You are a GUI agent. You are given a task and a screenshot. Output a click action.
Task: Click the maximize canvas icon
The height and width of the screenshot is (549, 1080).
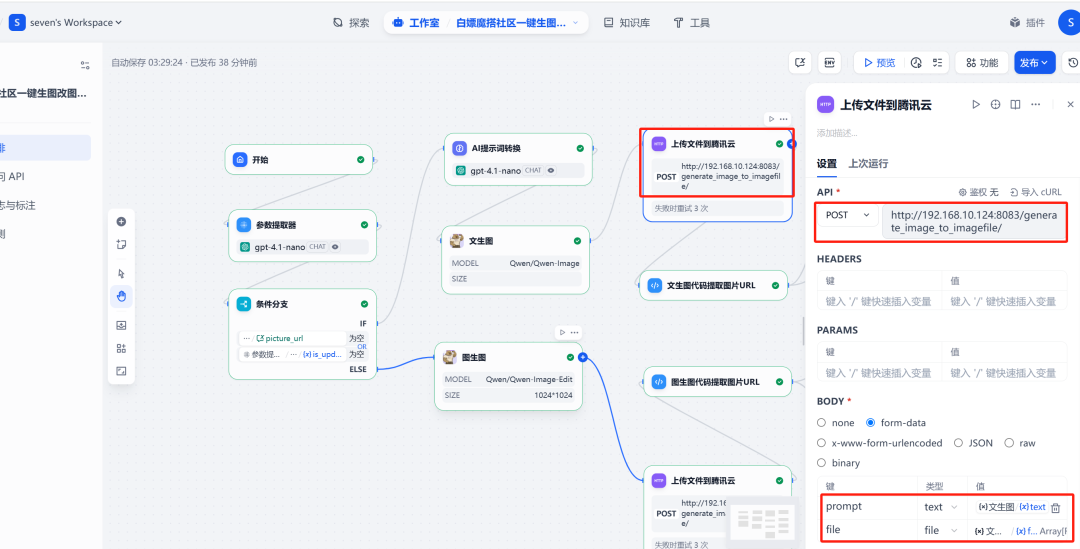(x=121, y=371)
